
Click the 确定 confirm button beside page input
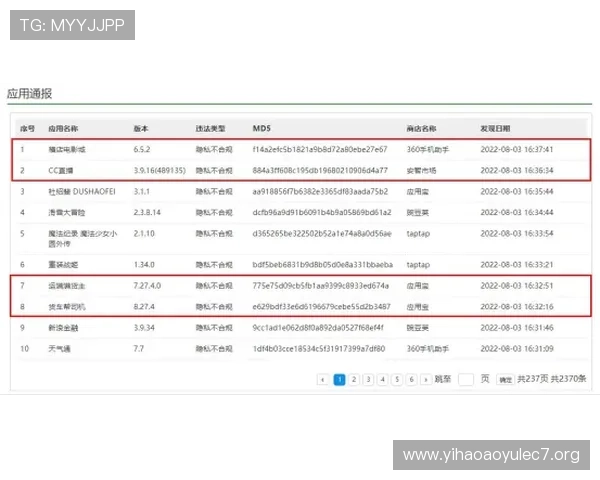coord(505,379)
